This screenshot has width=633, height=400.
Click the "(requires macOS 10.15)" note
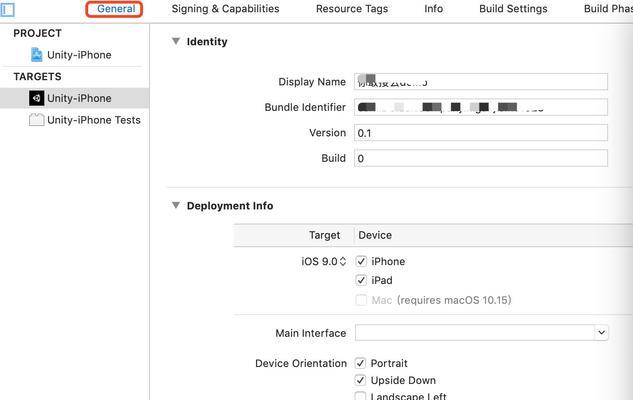pos(454,300)
